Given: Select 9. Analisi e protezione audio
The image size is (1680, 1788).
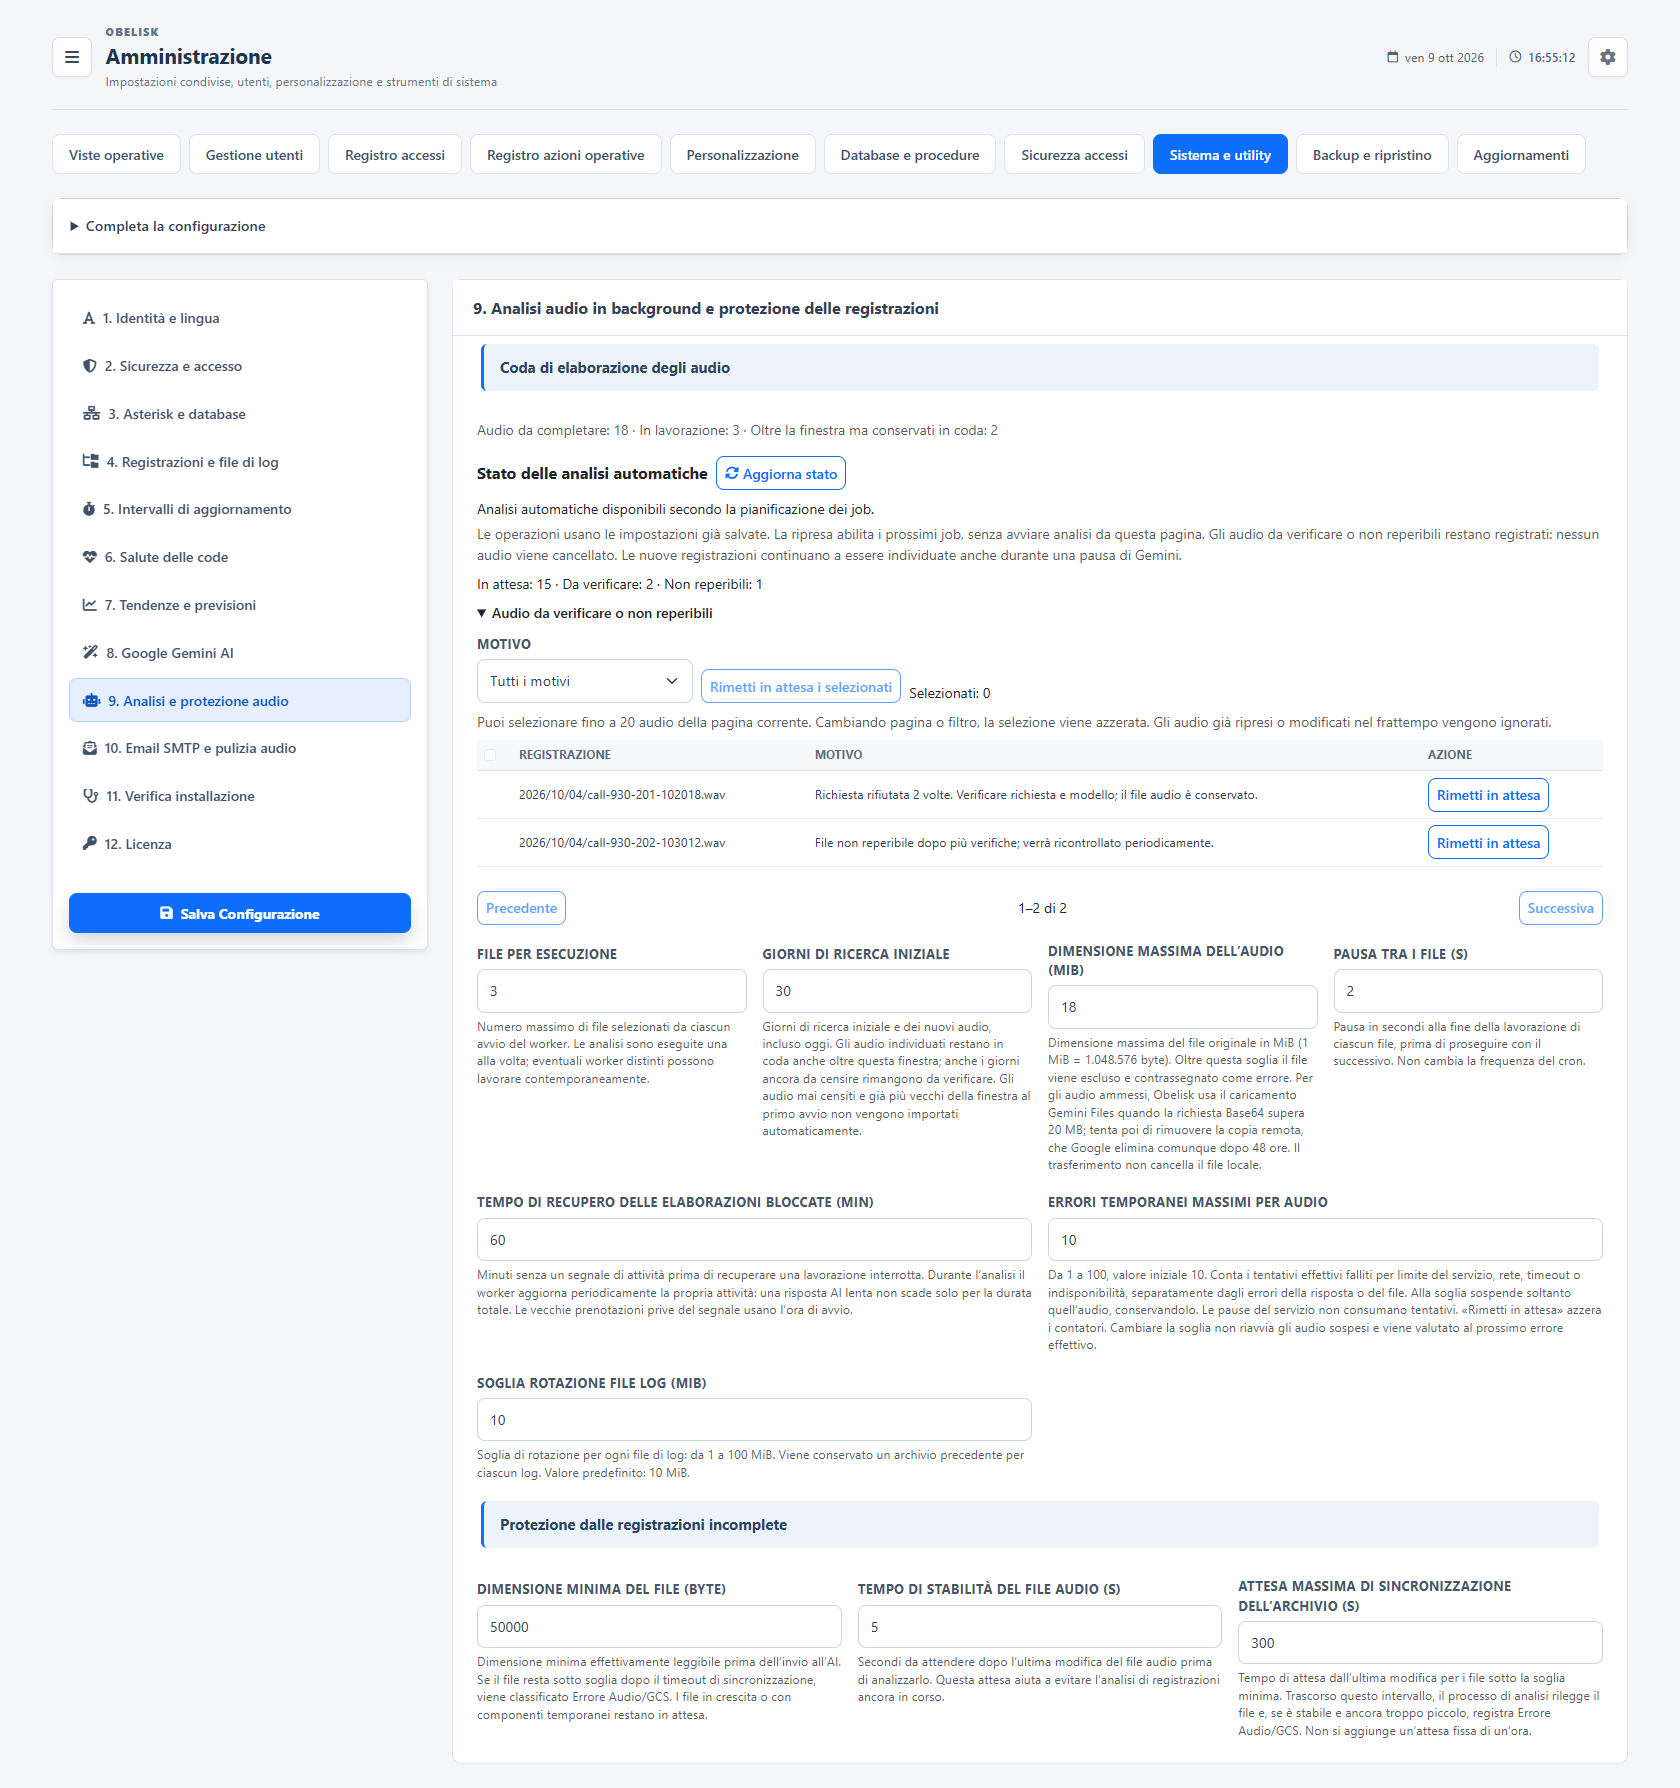Looking at the screenshot, I should tap(240, 700).
